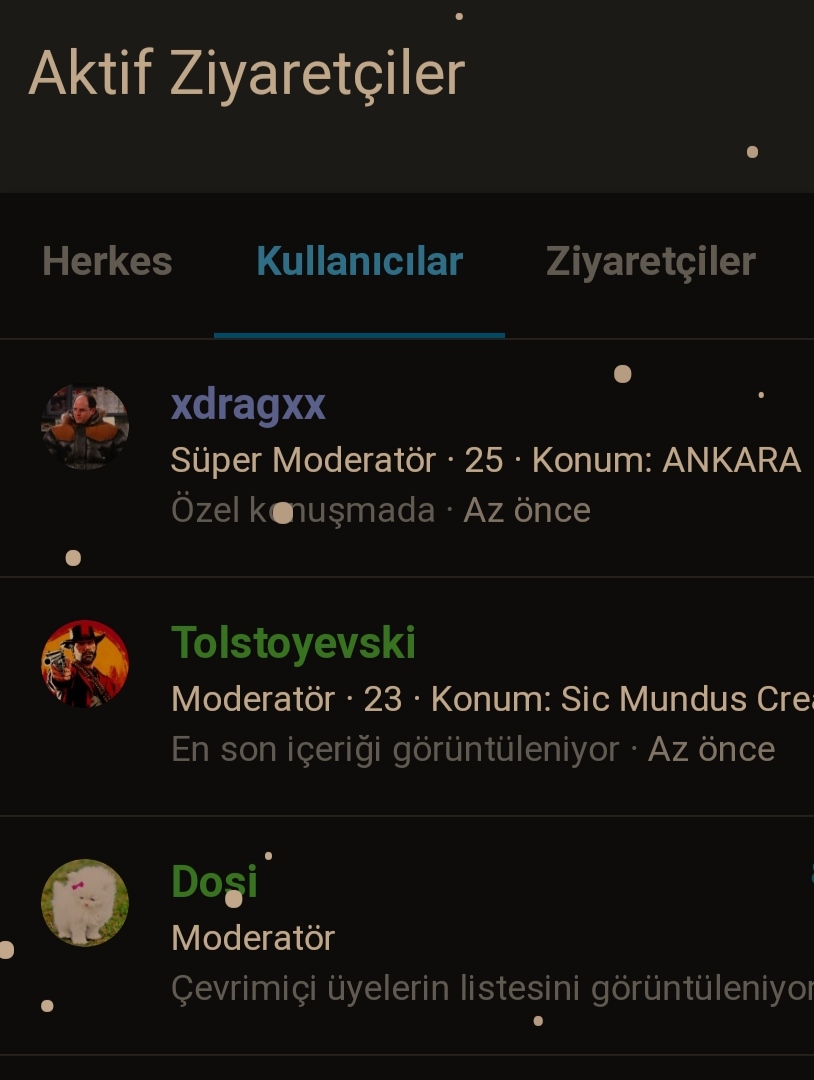
Task: Tap the Moderatör · 23 text under Tolstoyevski
Action: point(286,699)
